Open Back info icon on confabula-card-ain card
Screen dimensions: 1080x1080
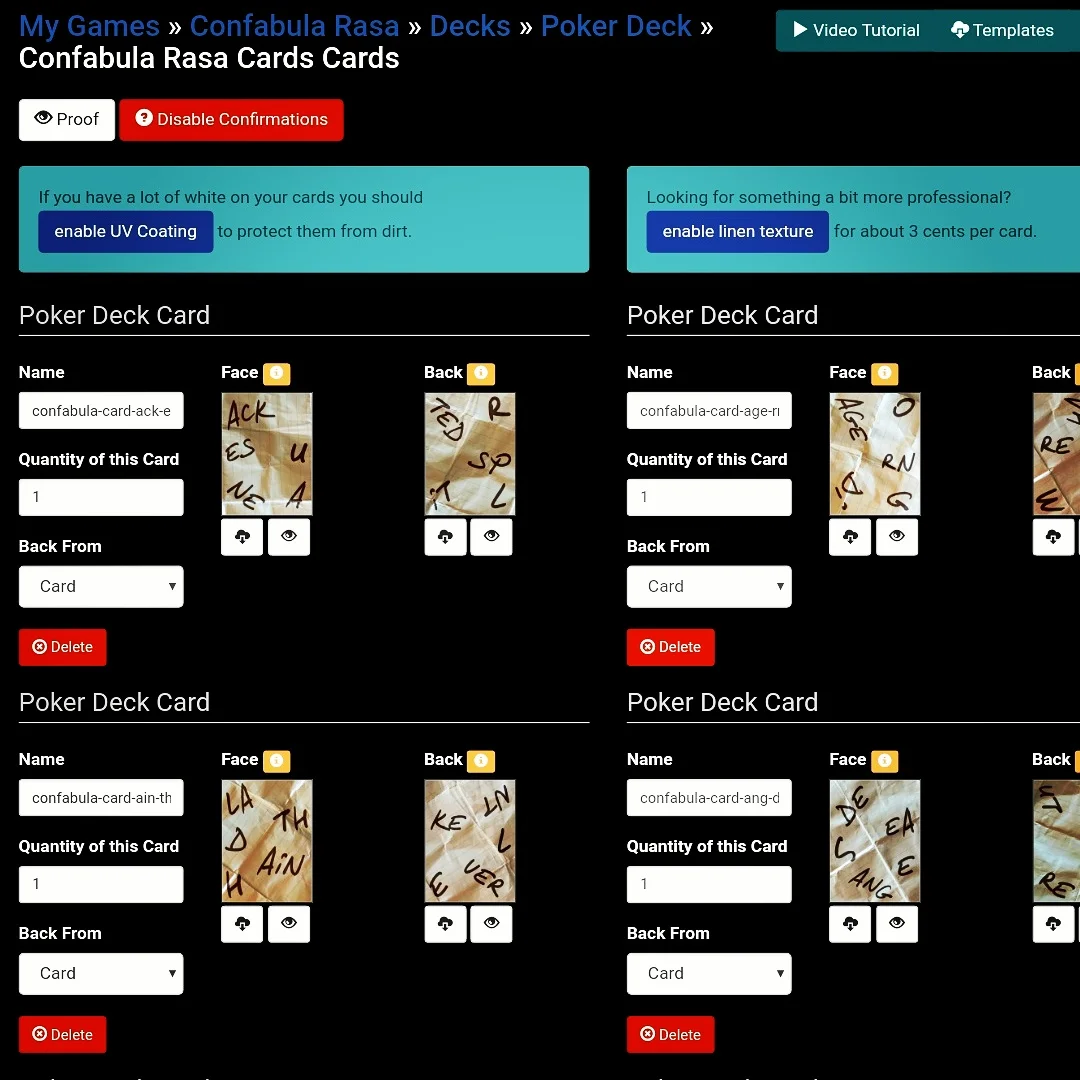tap(481, 760)
